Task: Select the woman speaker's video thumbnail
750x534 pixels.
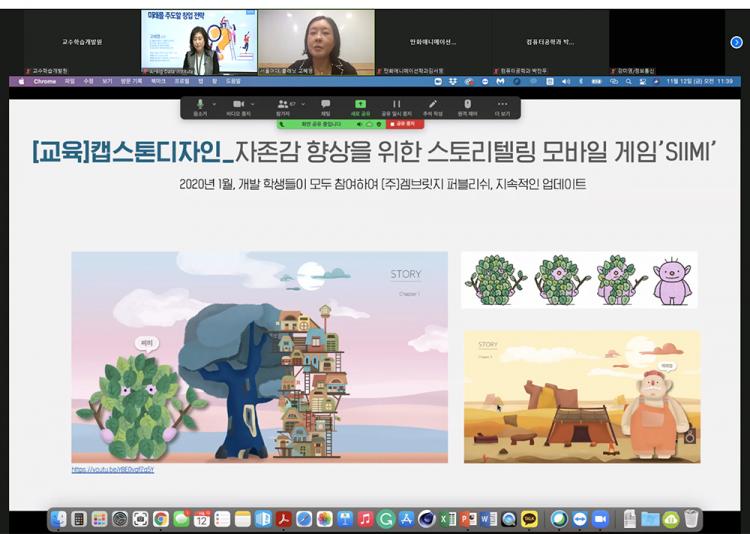Action: 316,42
